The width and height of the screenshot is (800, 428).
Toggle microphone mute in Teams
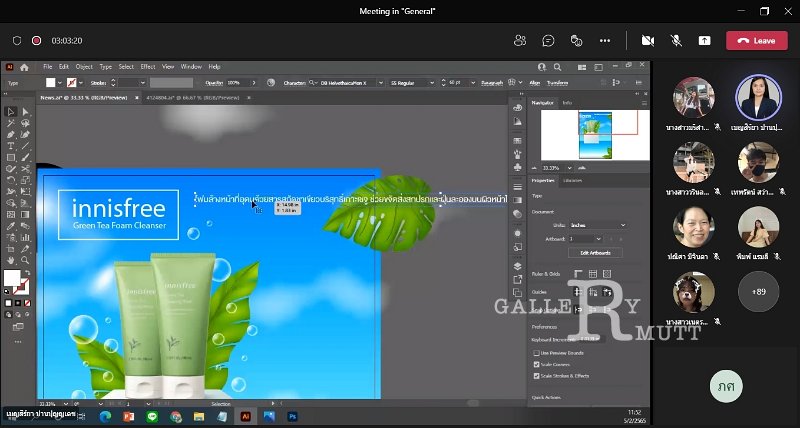pos(677,41)
